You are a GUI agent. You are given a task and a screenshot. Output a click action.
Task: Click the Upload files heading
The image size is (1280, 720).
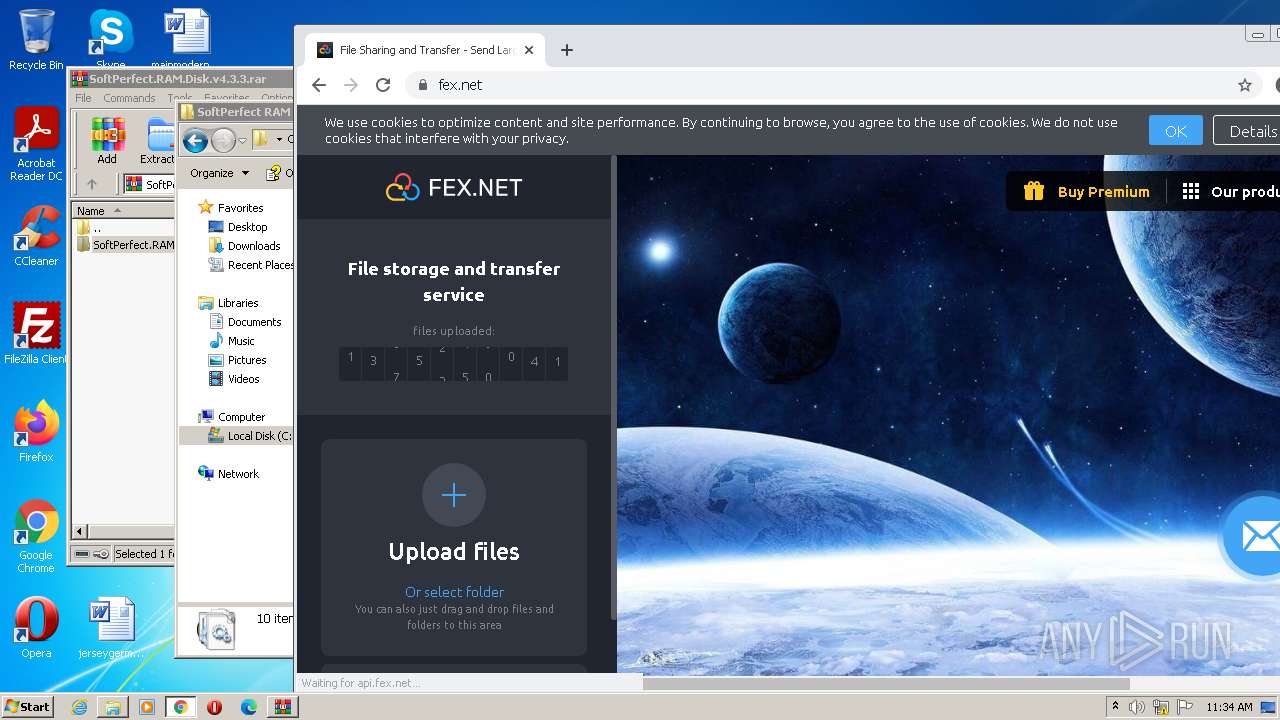click(x=454, y=552)
